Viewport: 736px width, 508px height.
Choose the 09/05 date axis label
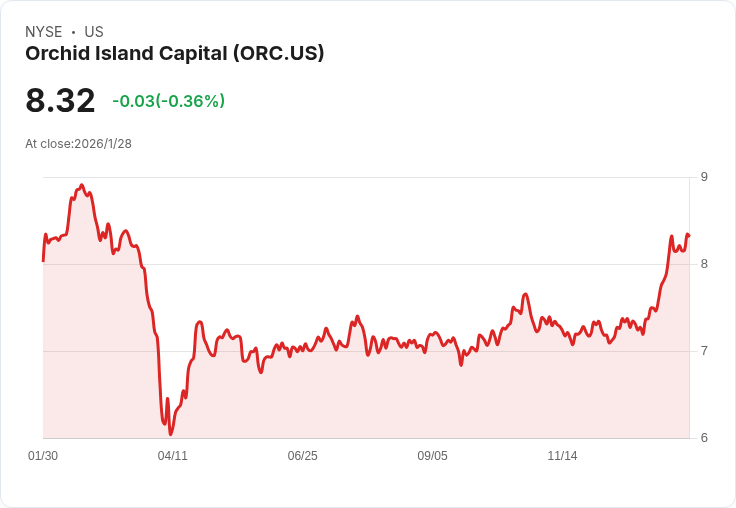coord(432,455)
